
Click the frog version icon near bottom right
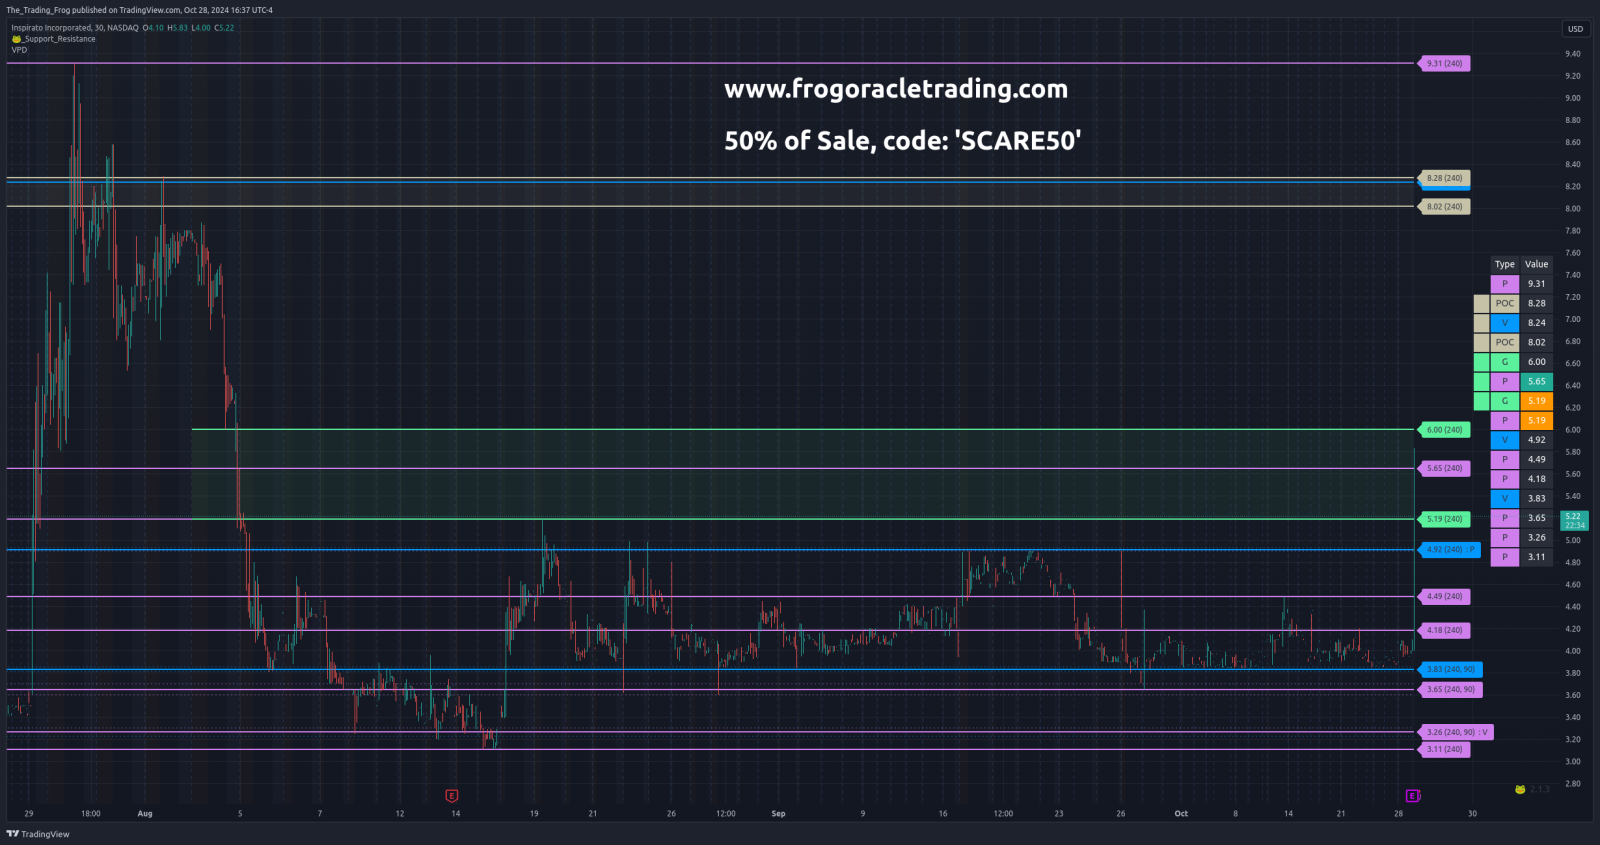1520,789
